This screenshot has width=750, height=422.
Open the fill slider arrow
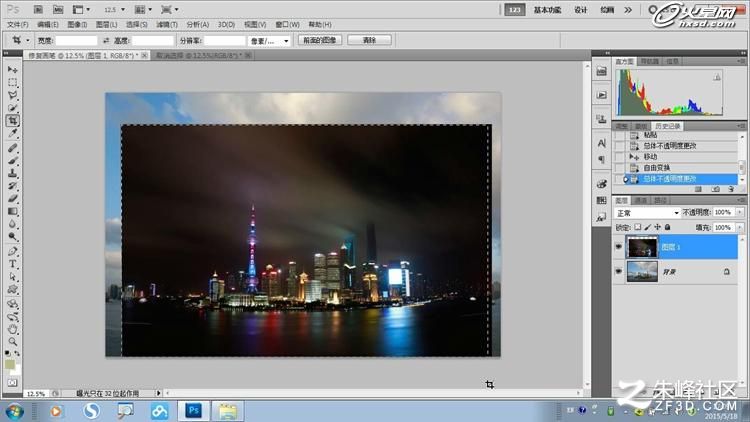tap(740, 227)
